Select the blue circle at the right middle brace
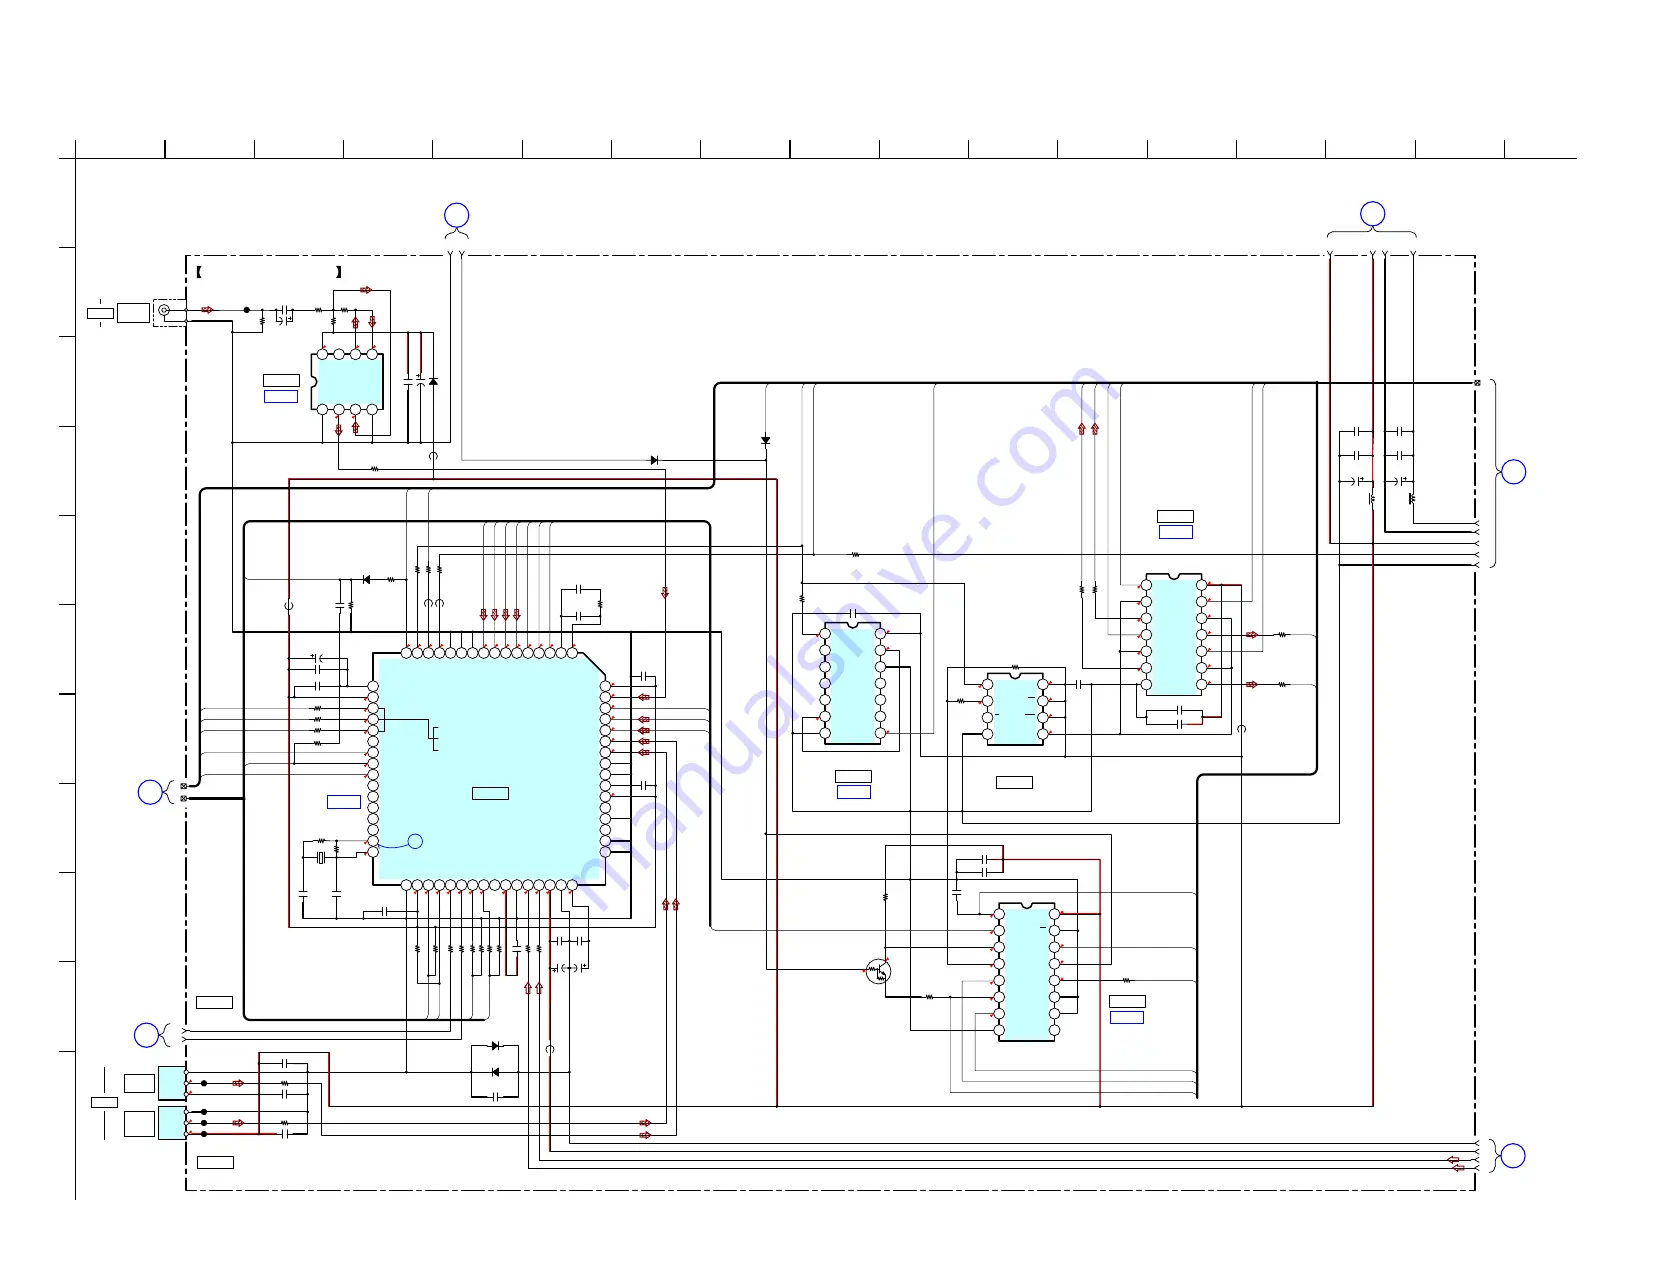 [1513, 472]
